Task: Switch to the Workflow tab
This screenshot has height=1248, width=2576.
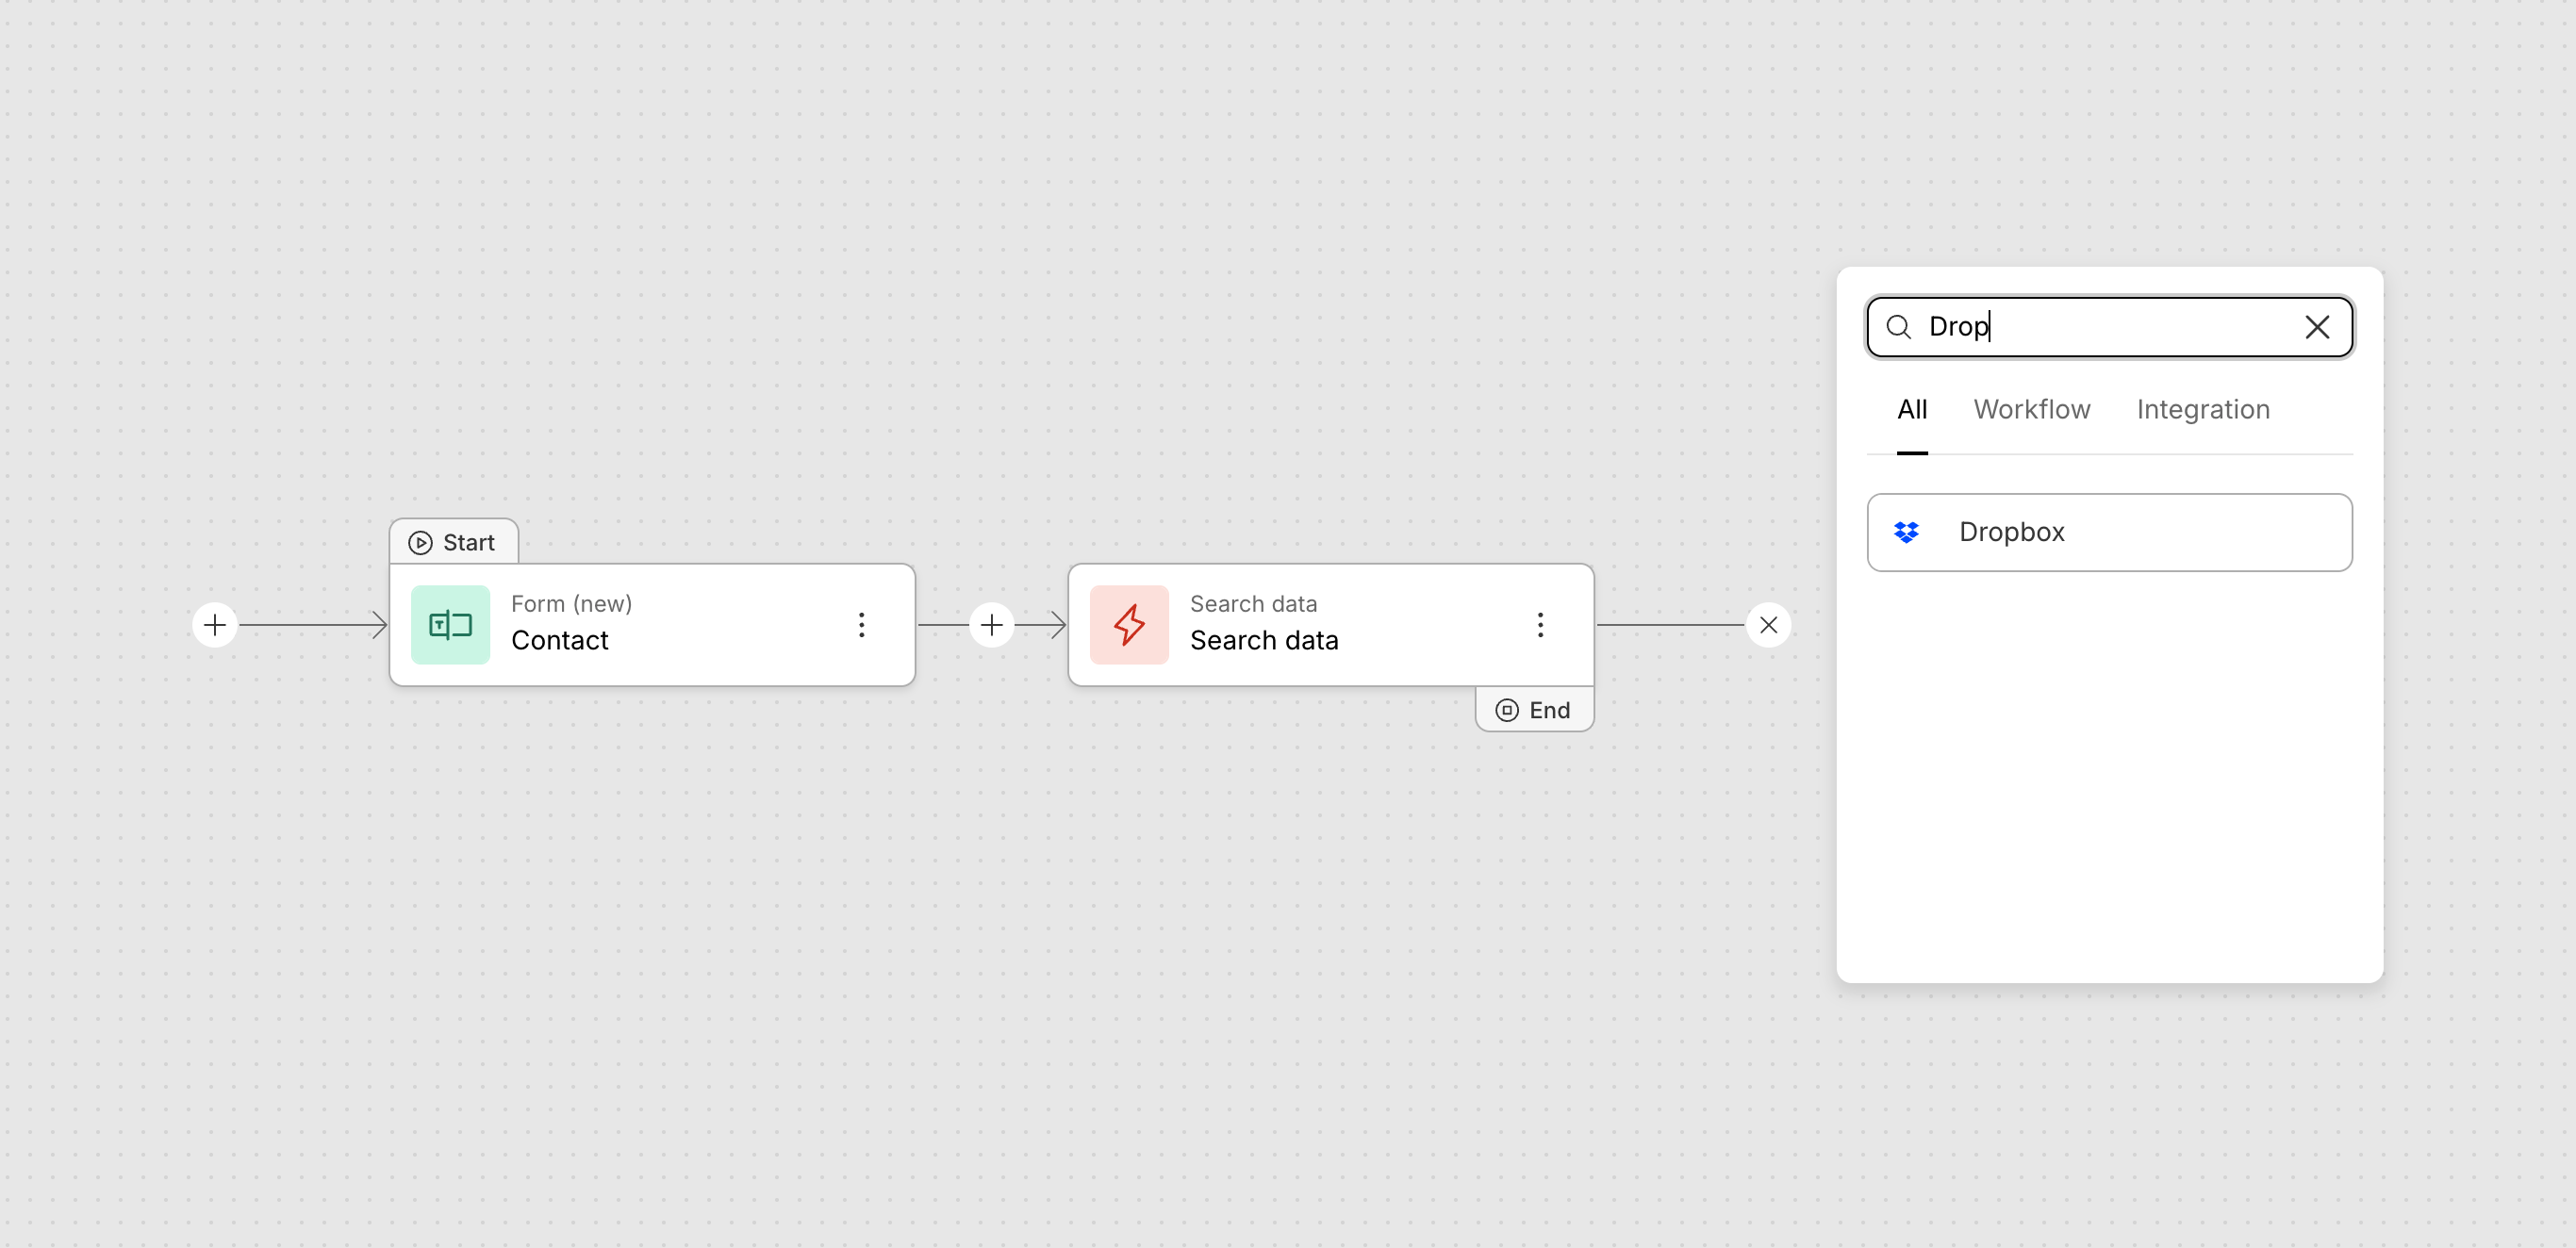Action: 2031,410
